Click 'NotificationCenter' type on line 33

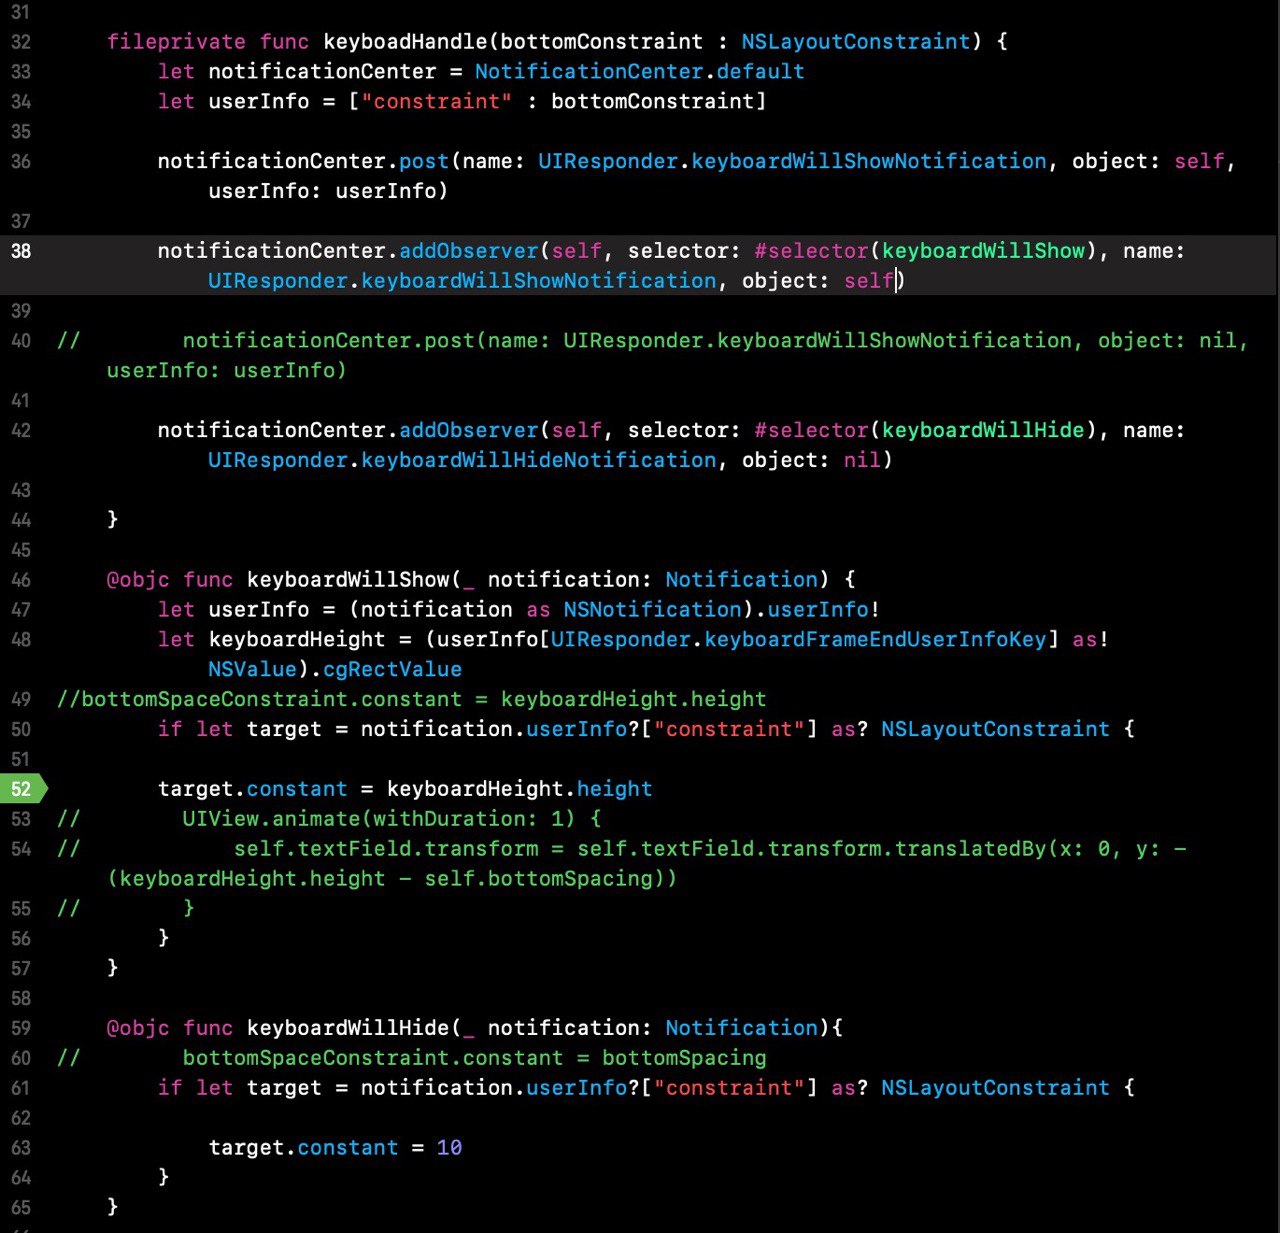coord(589,72)
